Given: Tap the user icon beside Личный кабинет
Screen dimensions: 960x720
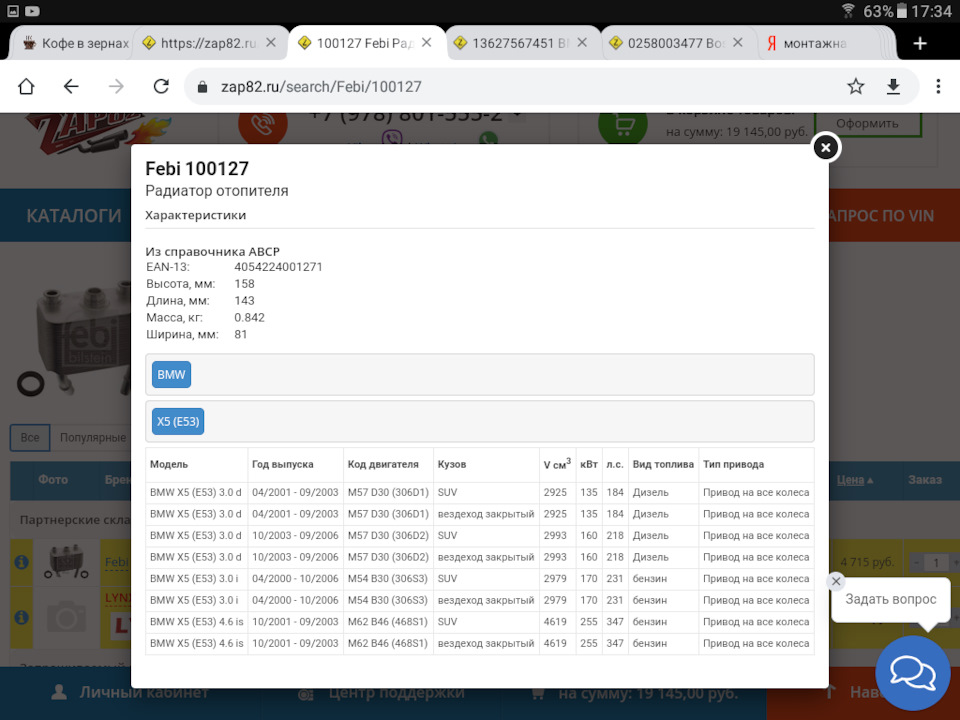Looking at the screenshot, I should click(x=59, y=692).
